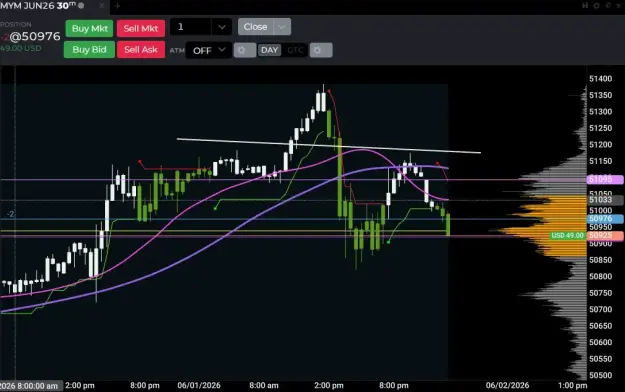The height and width of the screenshot is (392, 625).
Task: Click the Buy Mkt button
Action: pos(89,28)
